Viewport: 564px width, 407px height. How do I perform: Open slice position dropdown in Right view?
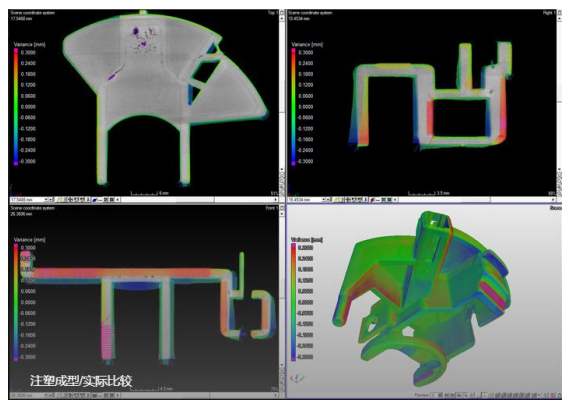(323, 199)
